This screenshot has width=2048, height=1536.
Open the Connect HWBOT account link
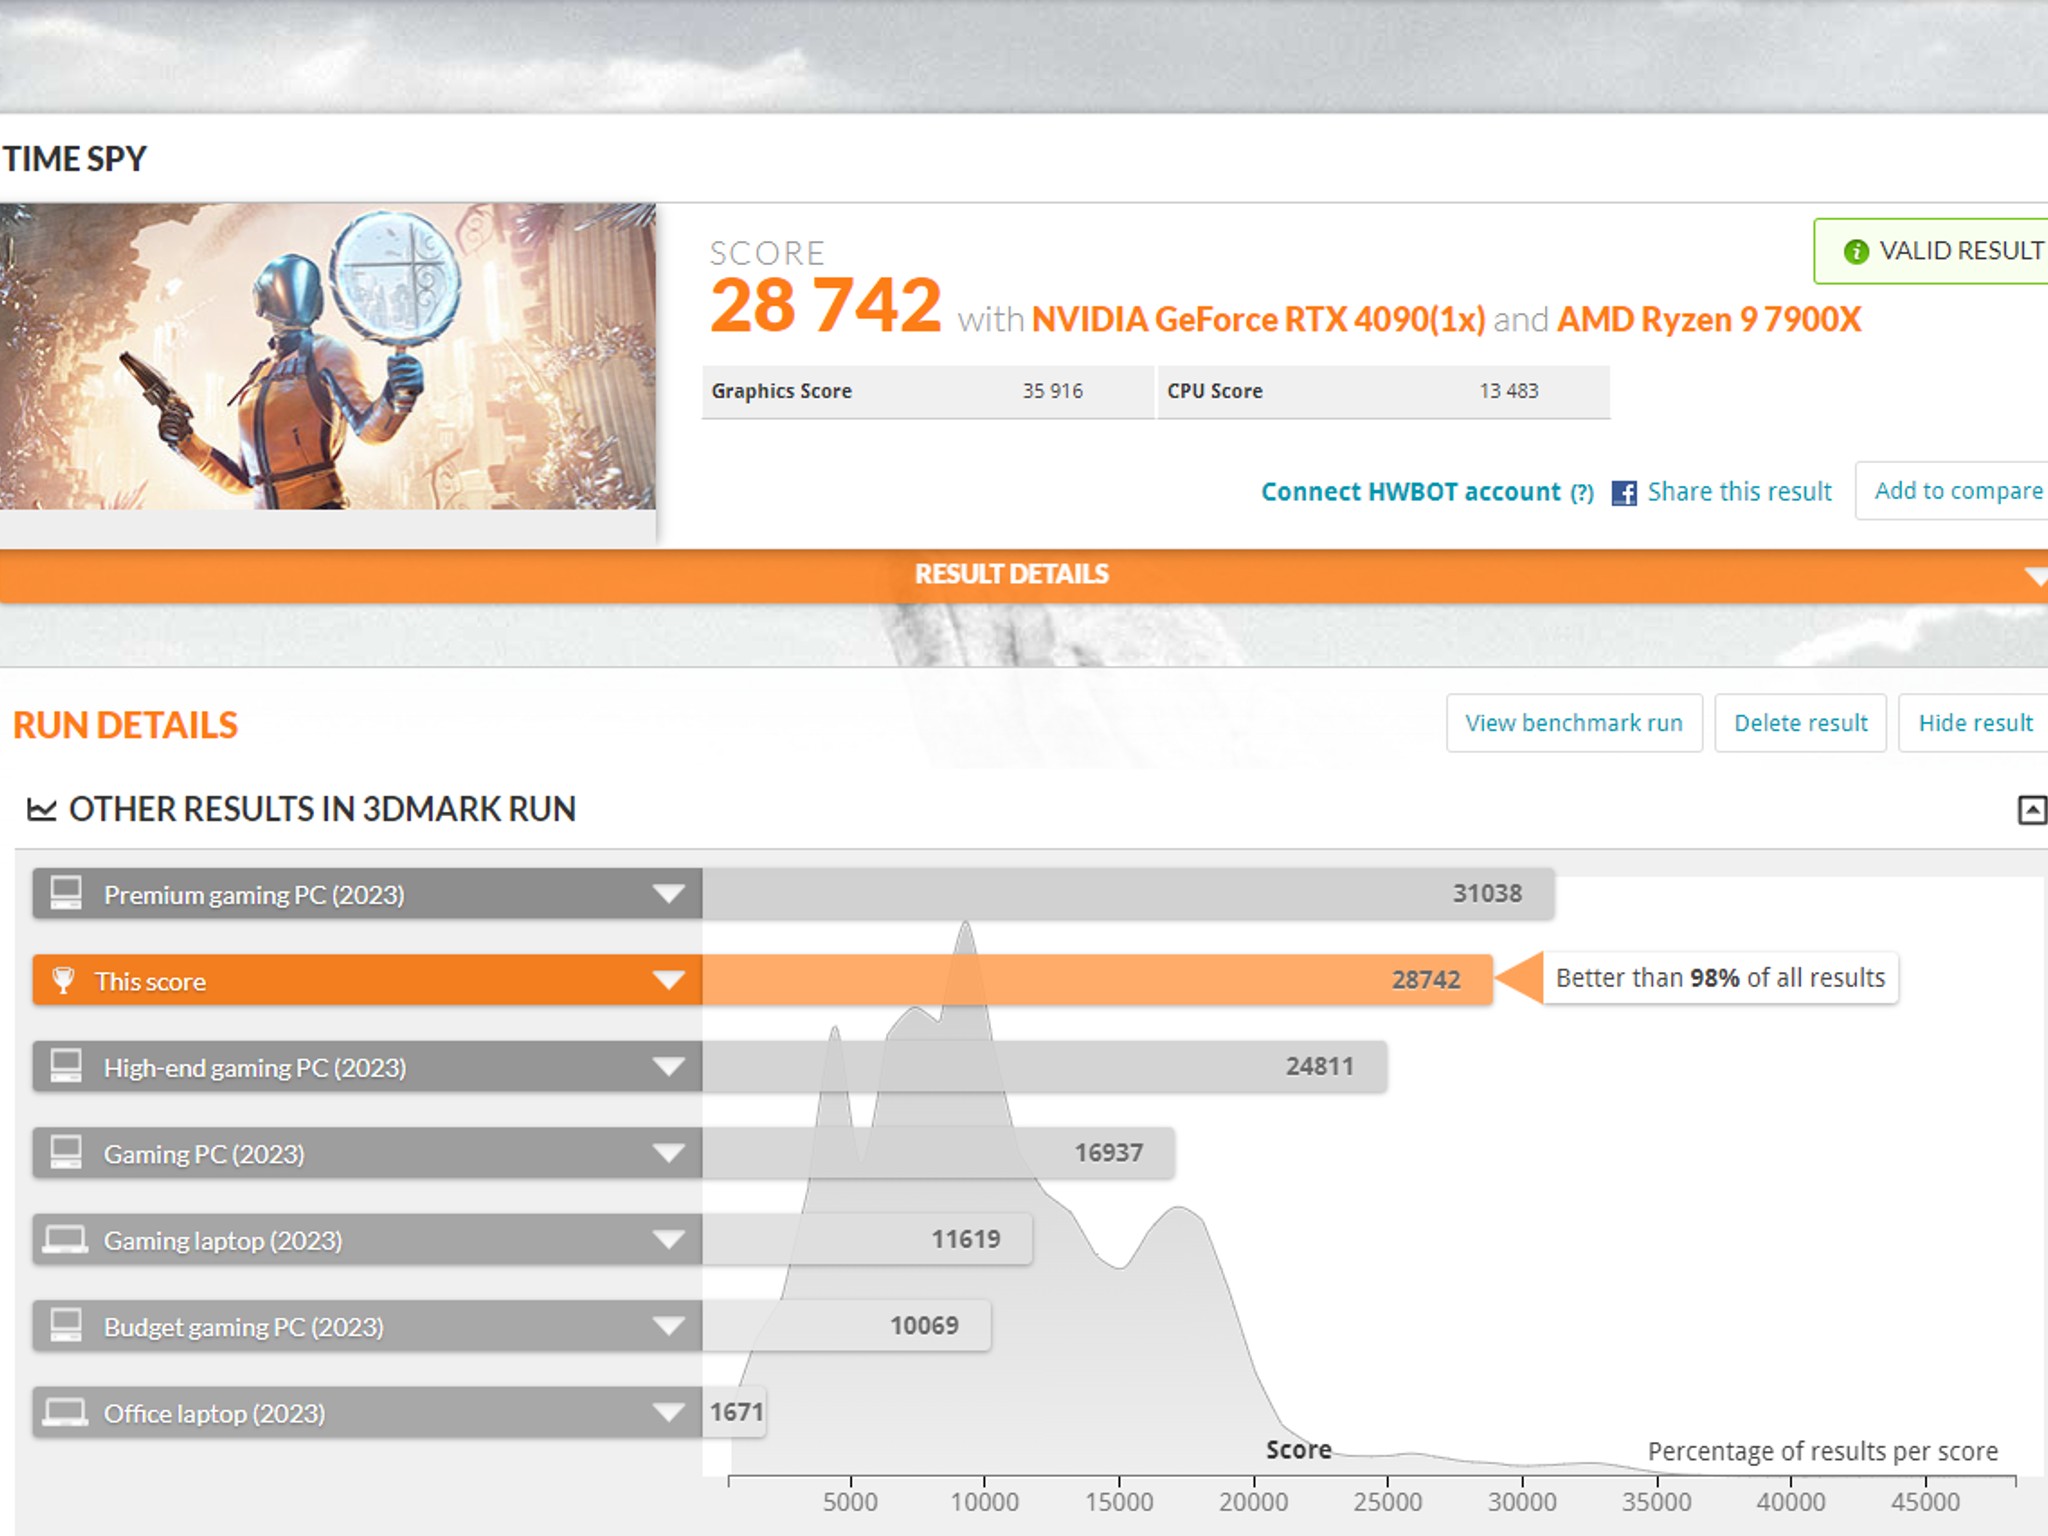(1410, 492)
